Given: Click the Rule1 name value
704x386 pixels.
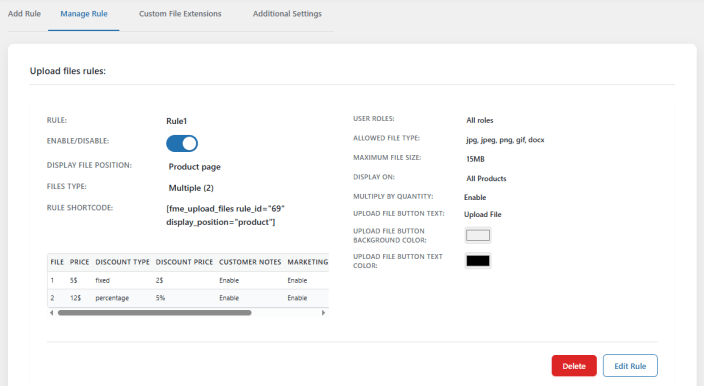Looking at the screenshot, I should coord(176,121).
